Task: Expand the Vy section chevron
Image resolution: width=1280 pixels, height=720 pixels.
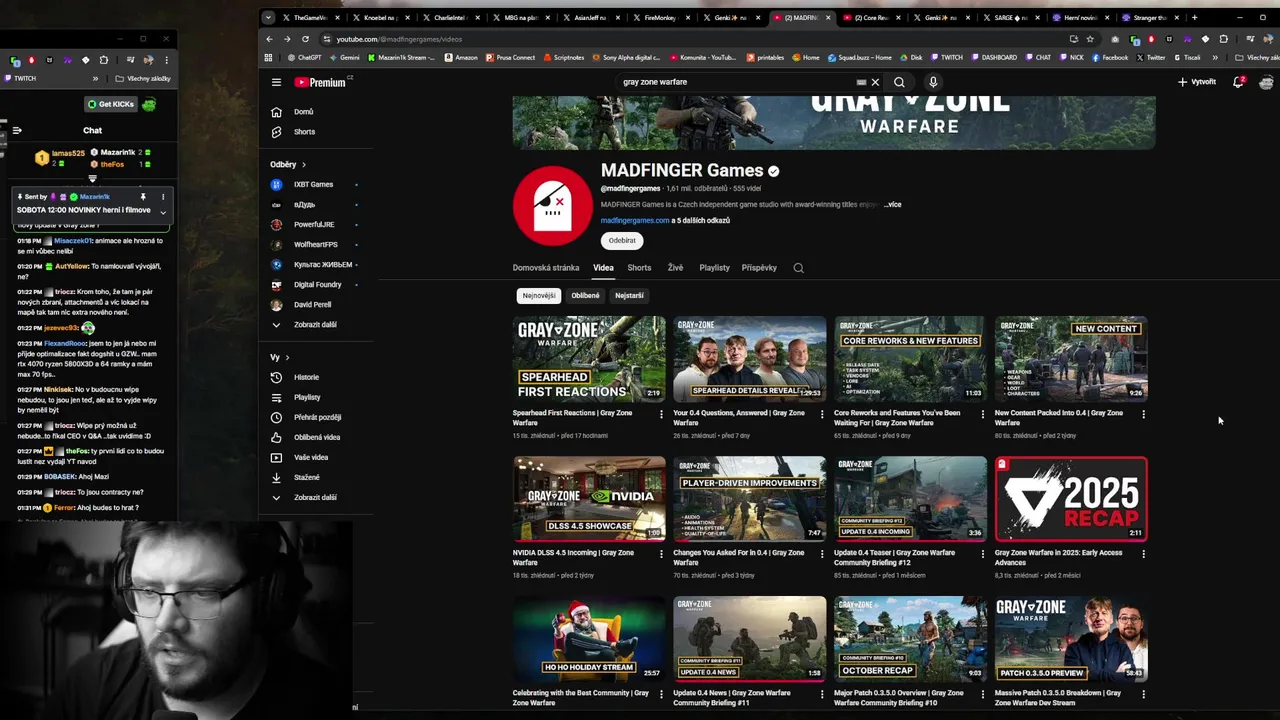Action: pos(287,357)
